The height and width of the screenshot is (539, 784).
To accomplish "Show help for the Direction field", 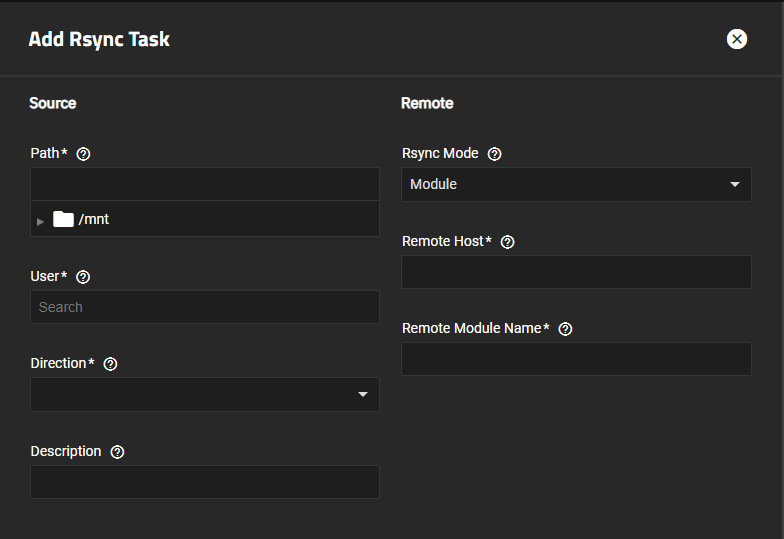I will (x=110, y=364).
